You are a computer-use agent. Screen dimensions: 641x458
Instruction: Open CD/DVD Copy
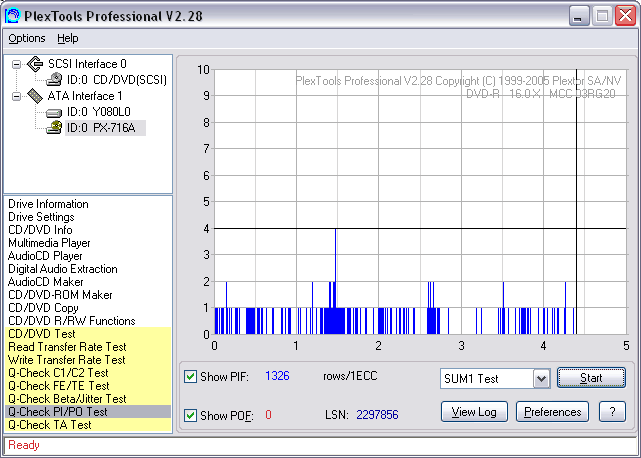click(43, 308)
